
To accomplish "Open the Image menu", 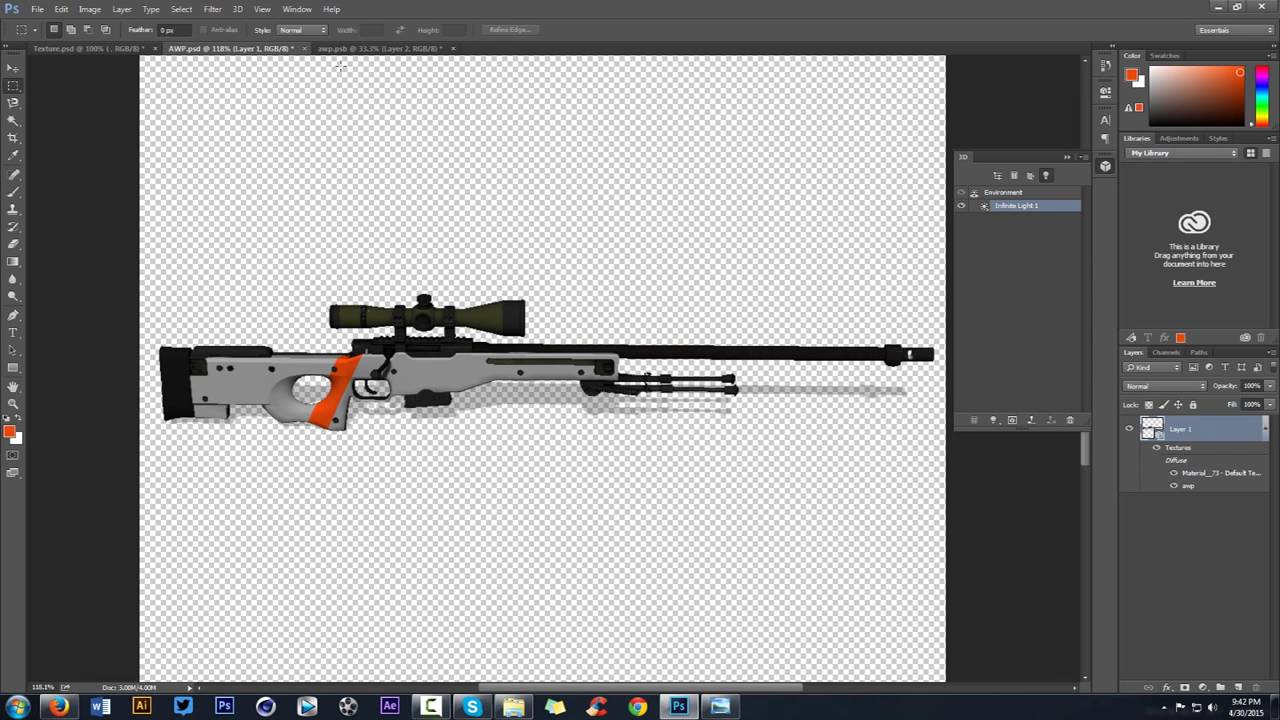I will pos(90,9).
